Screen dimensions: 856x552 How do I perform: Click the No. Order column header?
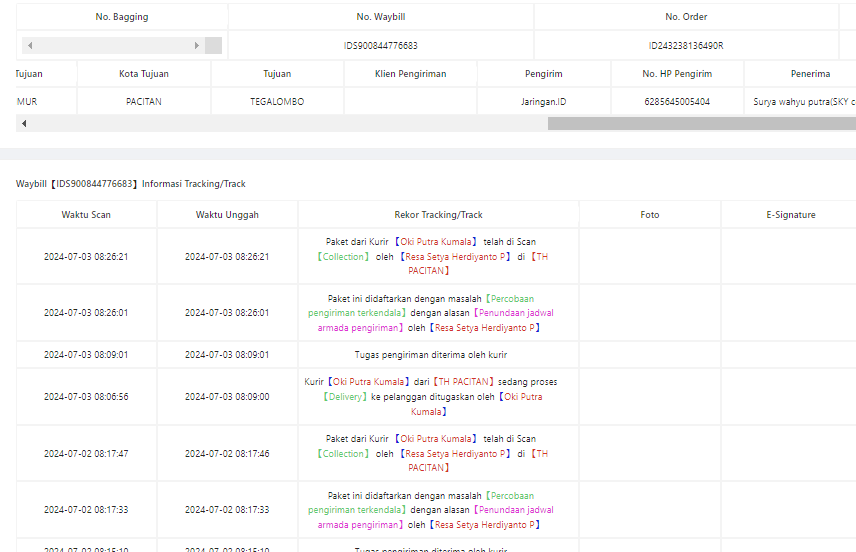686,17
